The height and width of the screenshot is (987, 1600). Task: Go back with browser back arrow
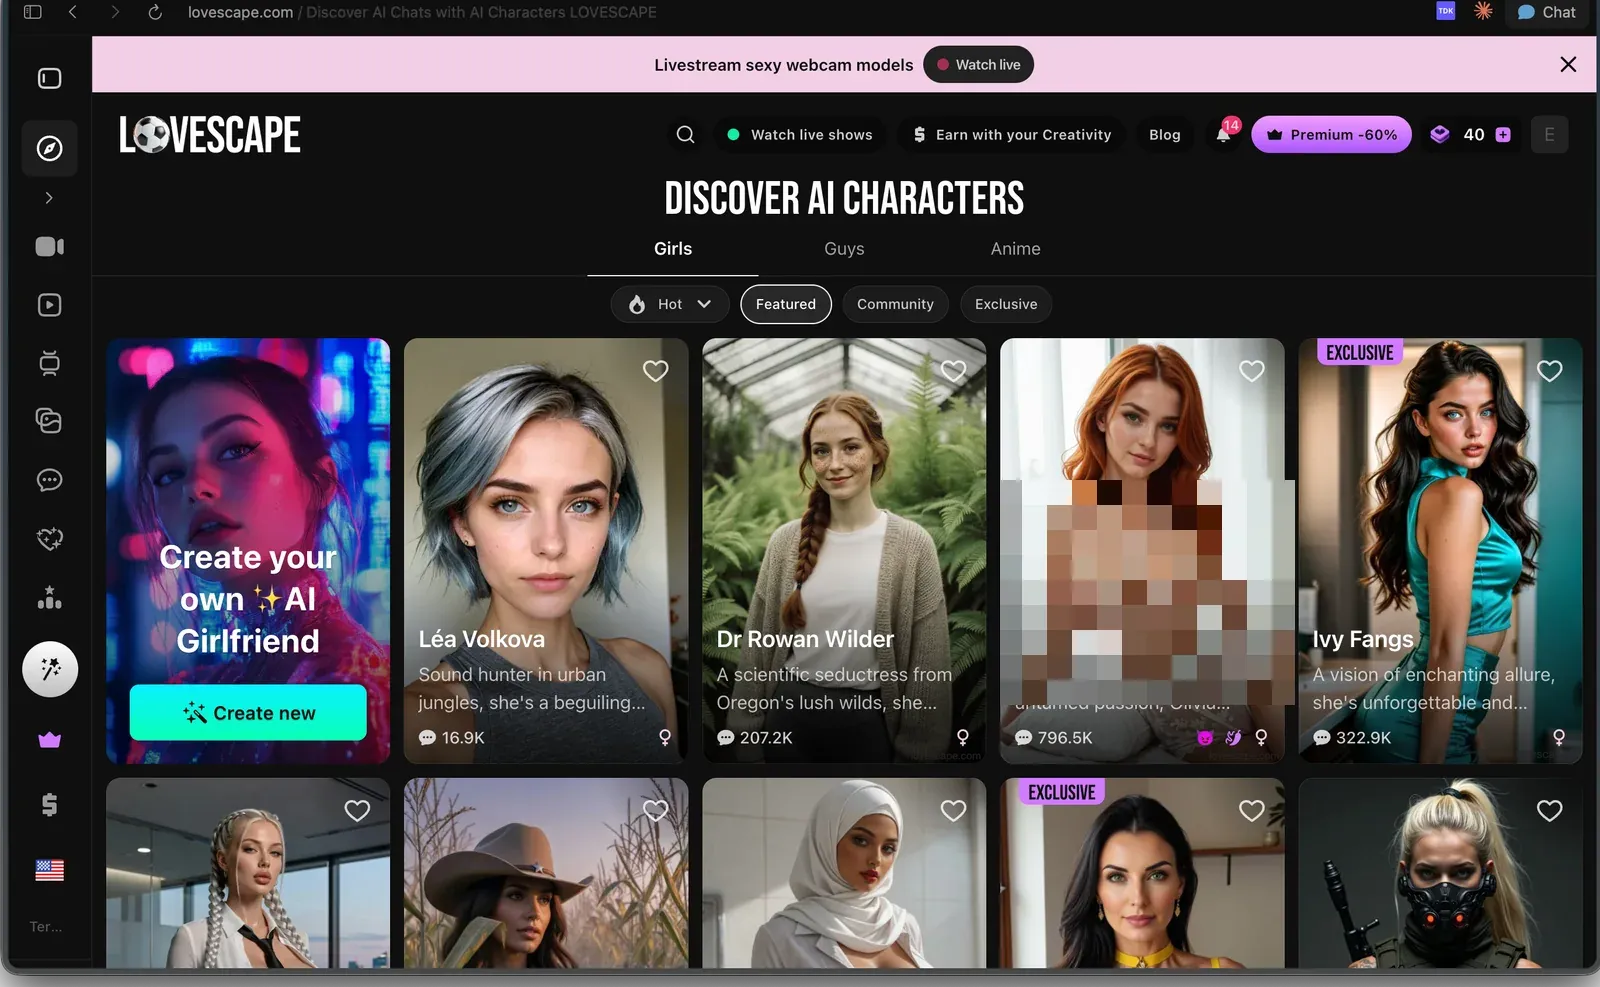(x=72, y=12)
